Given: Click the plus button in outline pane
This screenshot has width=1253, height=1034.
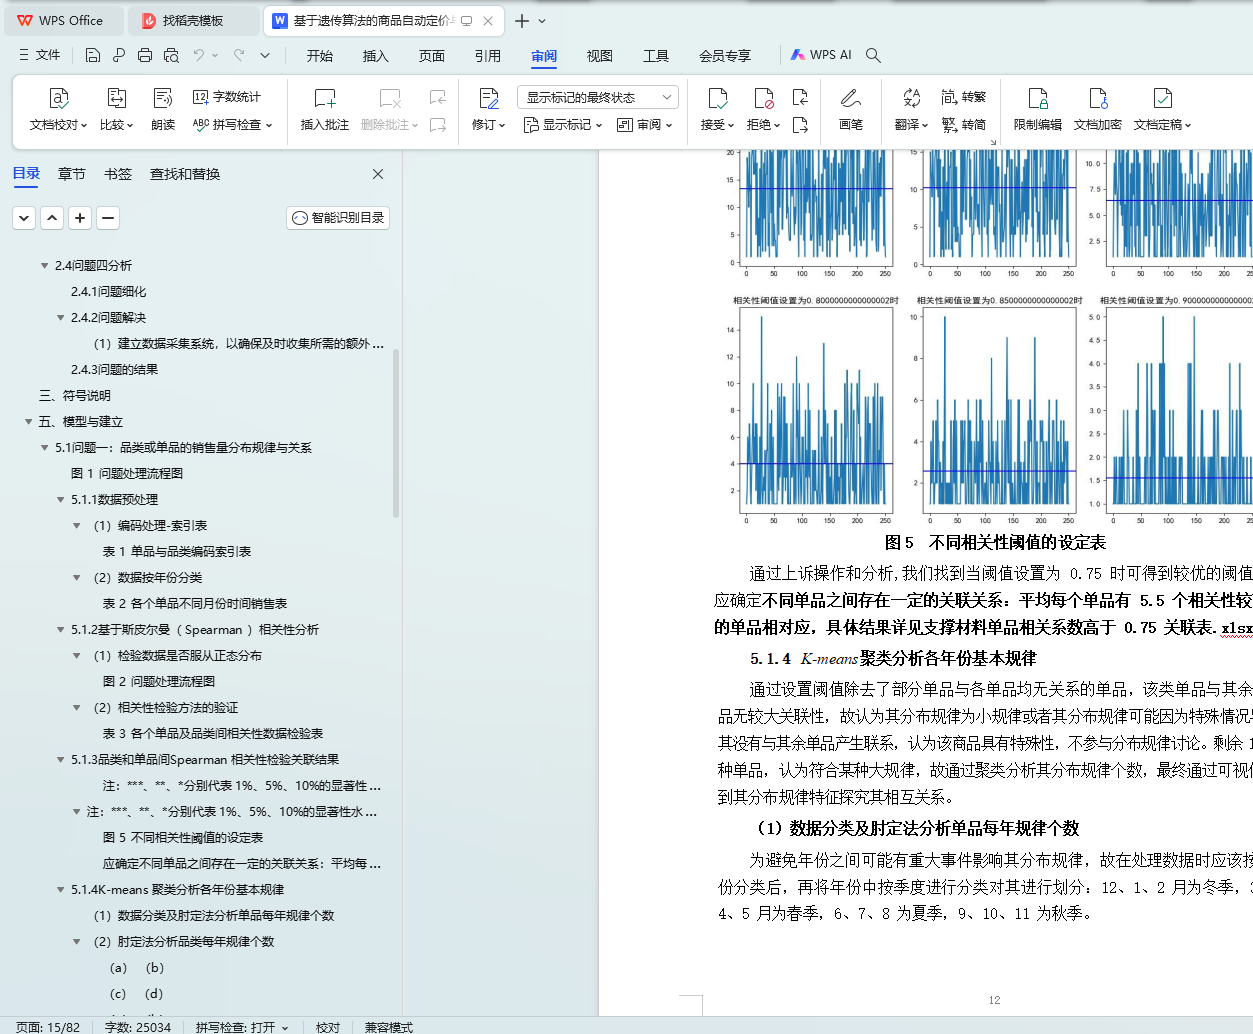Looking at the screenshot, I should 80,217.
